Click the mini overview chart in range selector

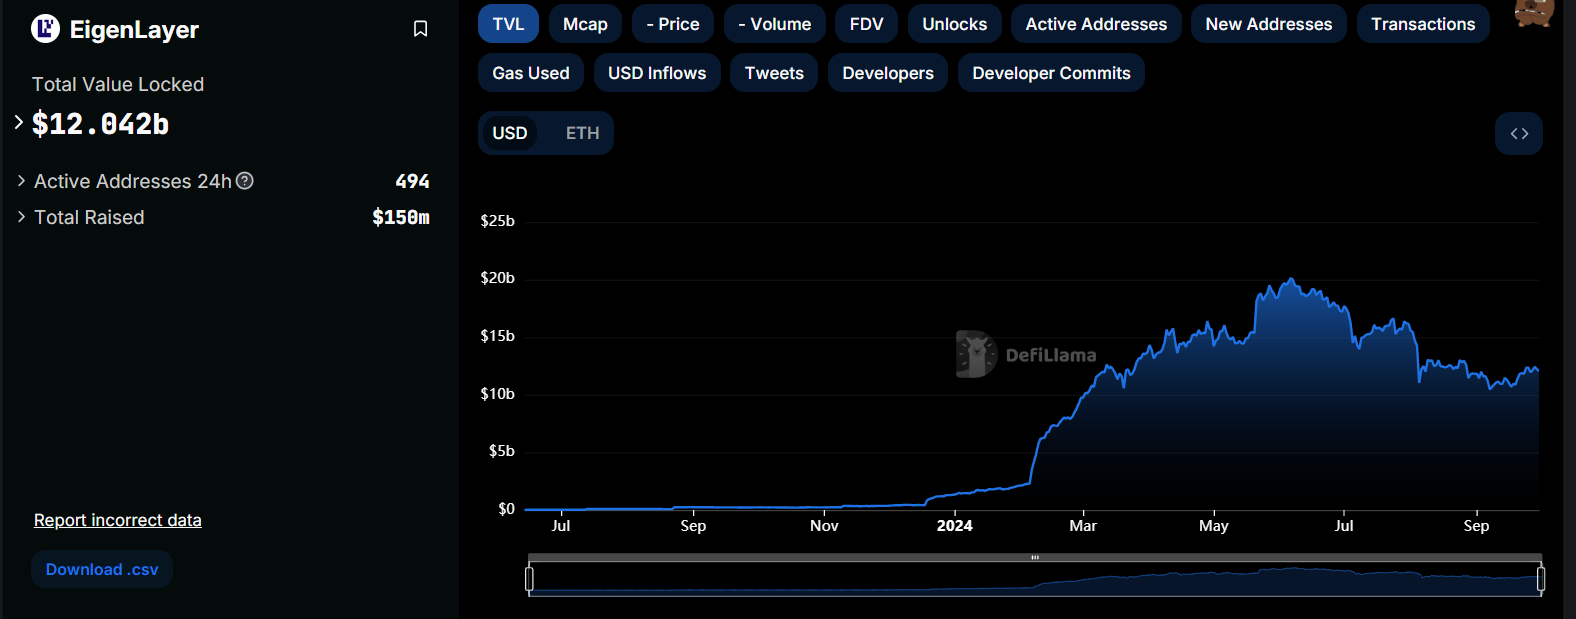pyautogui.click(x=1035, y=580)
